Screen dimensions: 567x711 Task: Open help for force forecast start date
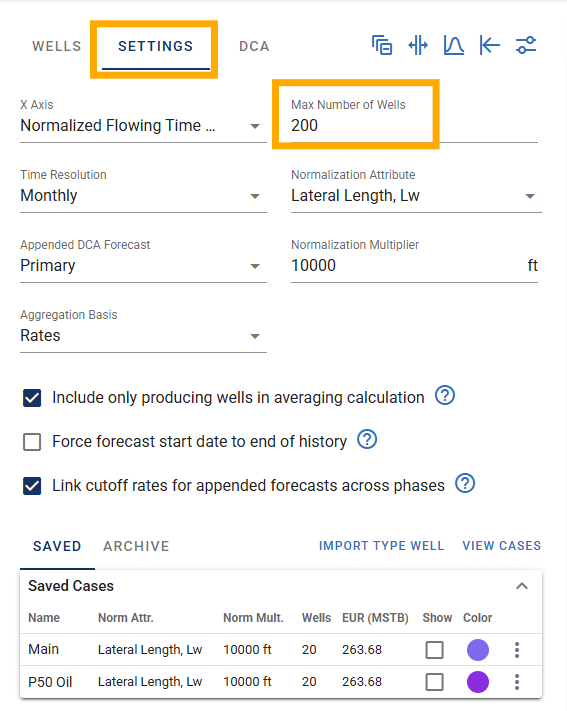point(367,439)
